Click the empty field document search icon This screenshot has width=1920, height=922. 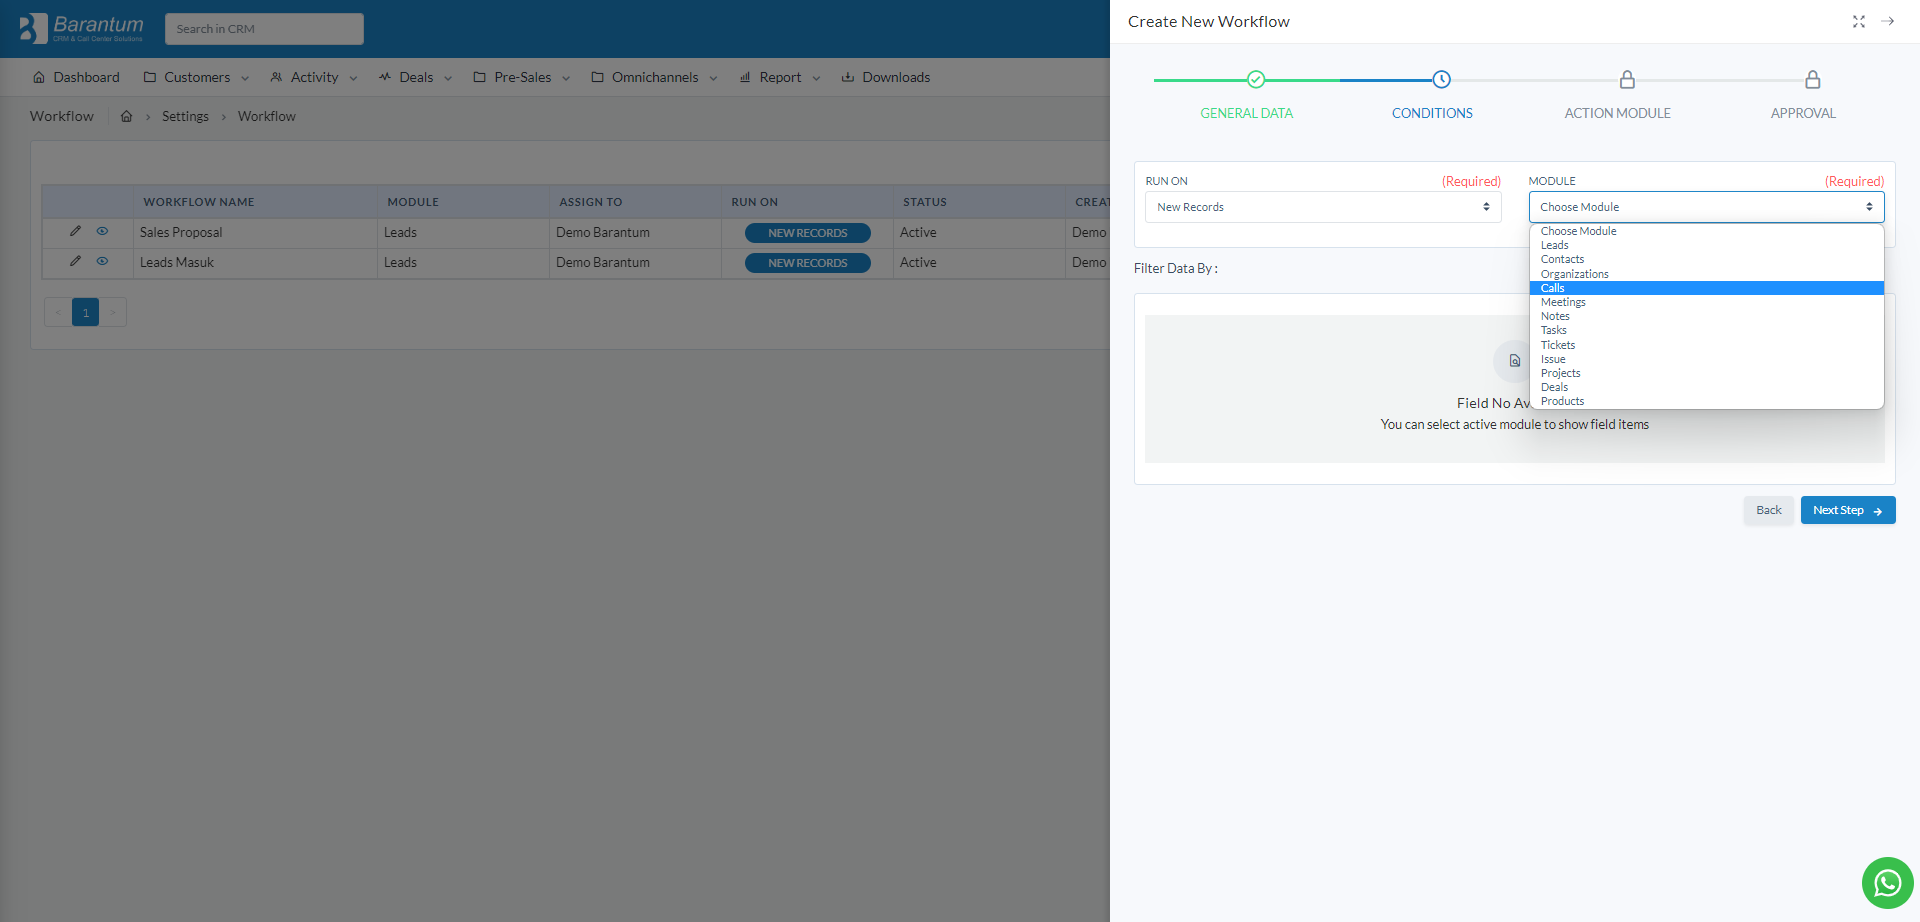(1514, 361)
